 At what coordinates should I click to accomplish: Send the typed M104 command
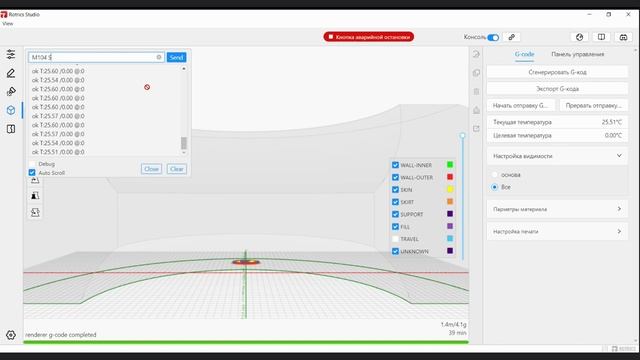click(x=176, y=57)
